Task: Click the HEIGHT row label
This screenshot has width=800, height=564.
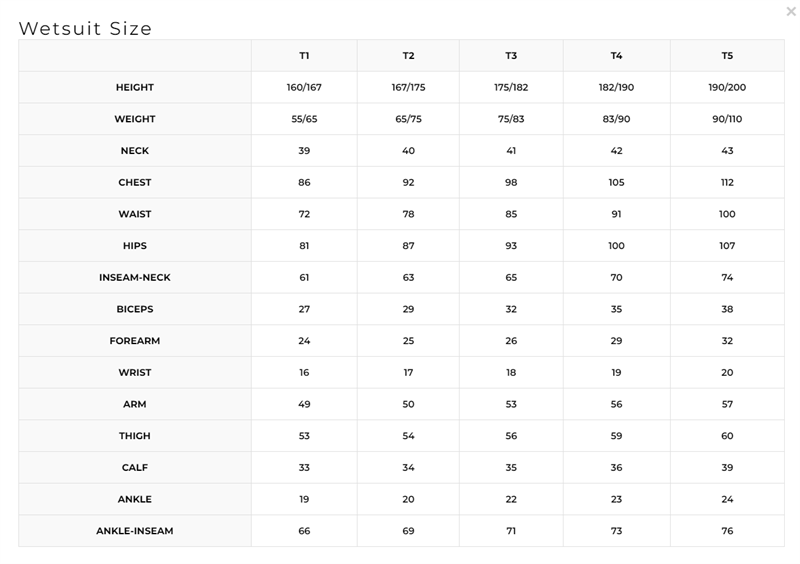Action: click(135, 87)
